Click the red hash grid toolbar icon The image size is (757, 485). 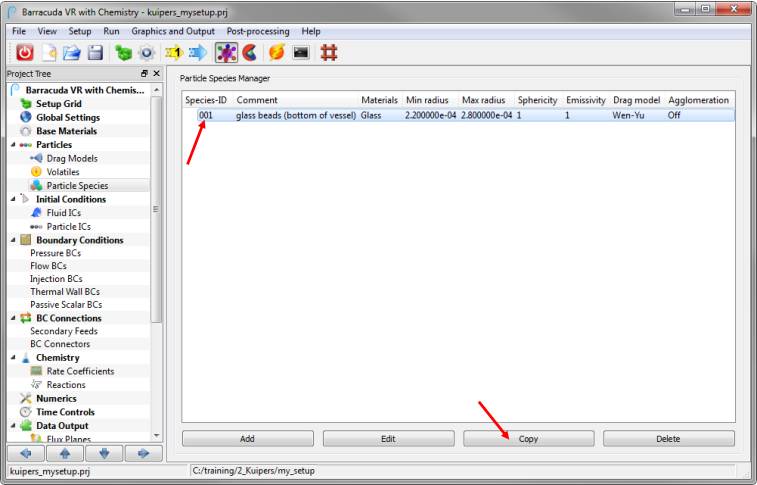329,53
